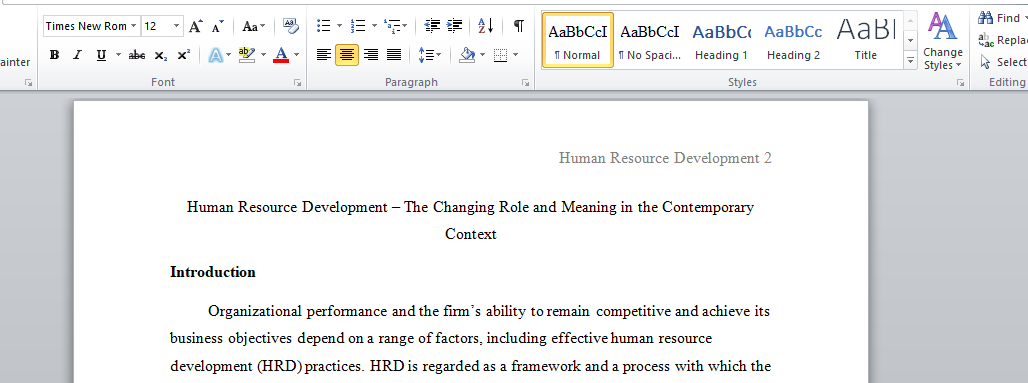The height and width of the screenshot is (383, 1028).
Task: Apply Subscript formatting
Action: click(161, 55)
